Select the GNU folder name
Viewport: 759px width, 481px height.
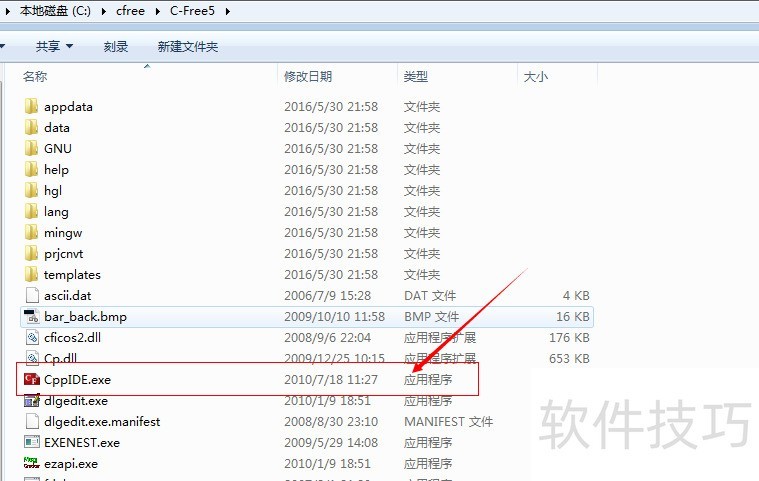[58, 149]
